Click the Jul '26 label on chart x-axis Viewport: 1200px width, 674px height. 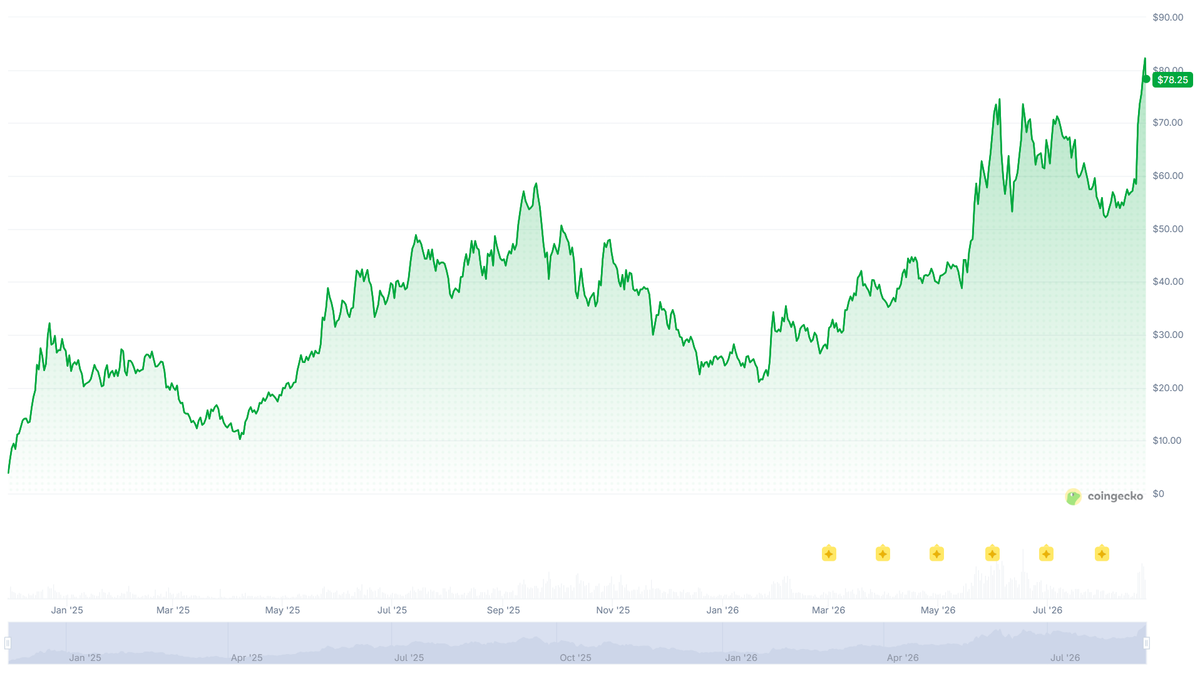click(1047, 610)
